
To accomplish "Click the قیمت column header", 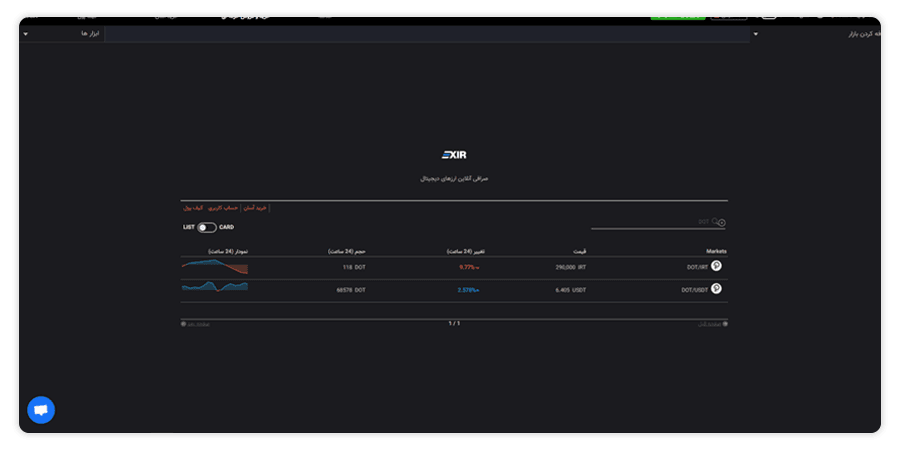I will tap(580, 251).
